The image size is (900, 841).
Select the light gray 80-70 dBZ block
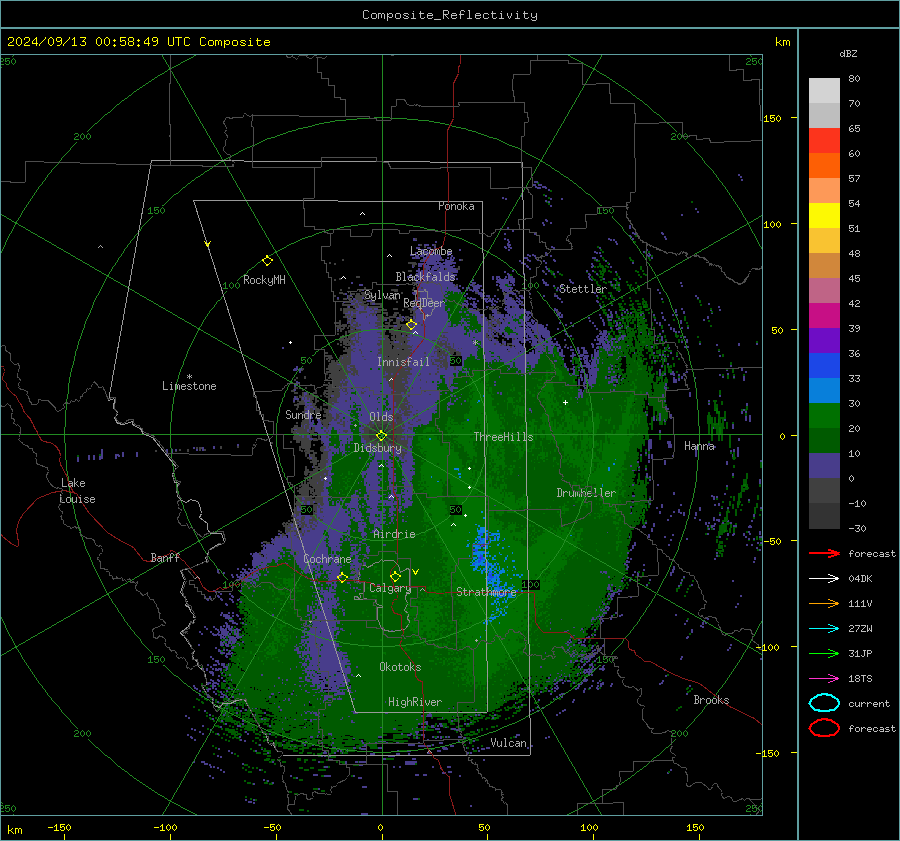coord(824,91)
